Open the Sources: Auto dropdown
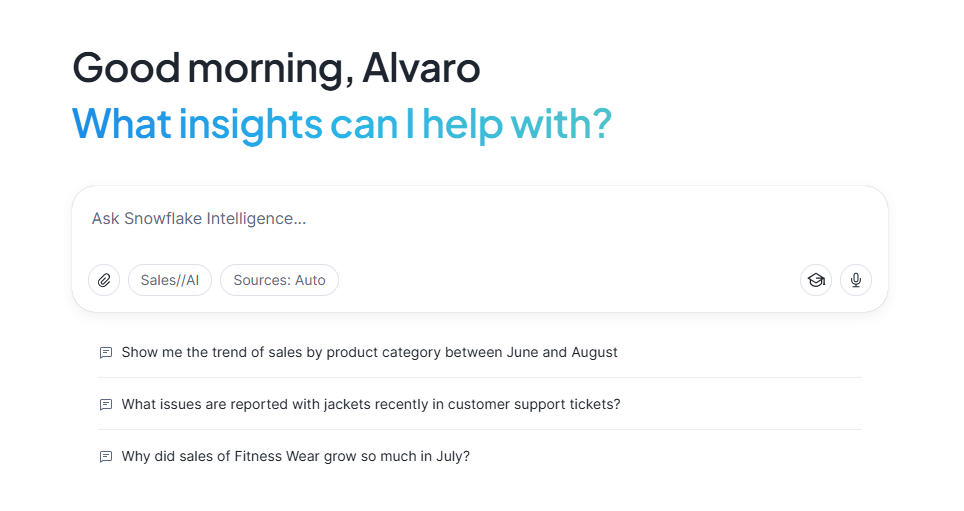The image size is (964, 511). coord(279,280)
